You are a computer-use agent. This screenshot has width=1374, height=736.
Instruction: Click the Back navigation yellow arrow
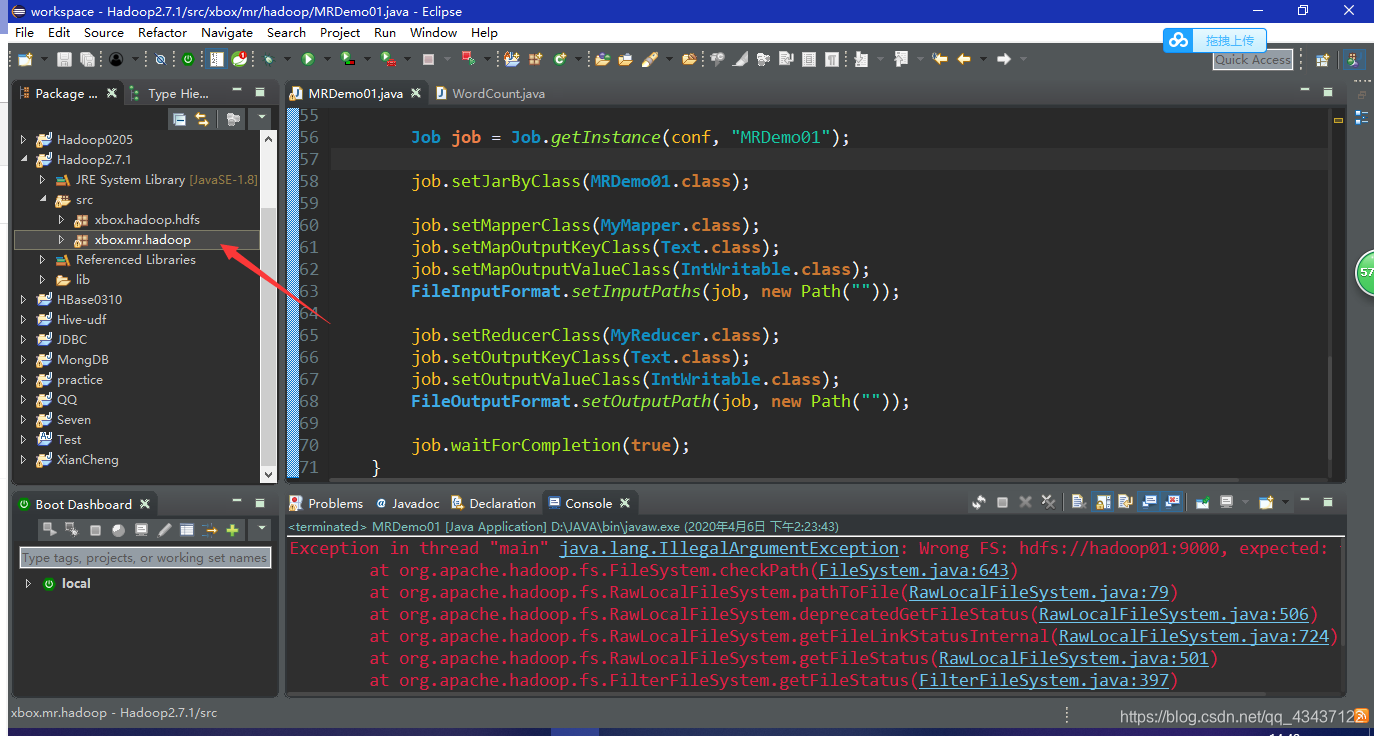point(964,59)
